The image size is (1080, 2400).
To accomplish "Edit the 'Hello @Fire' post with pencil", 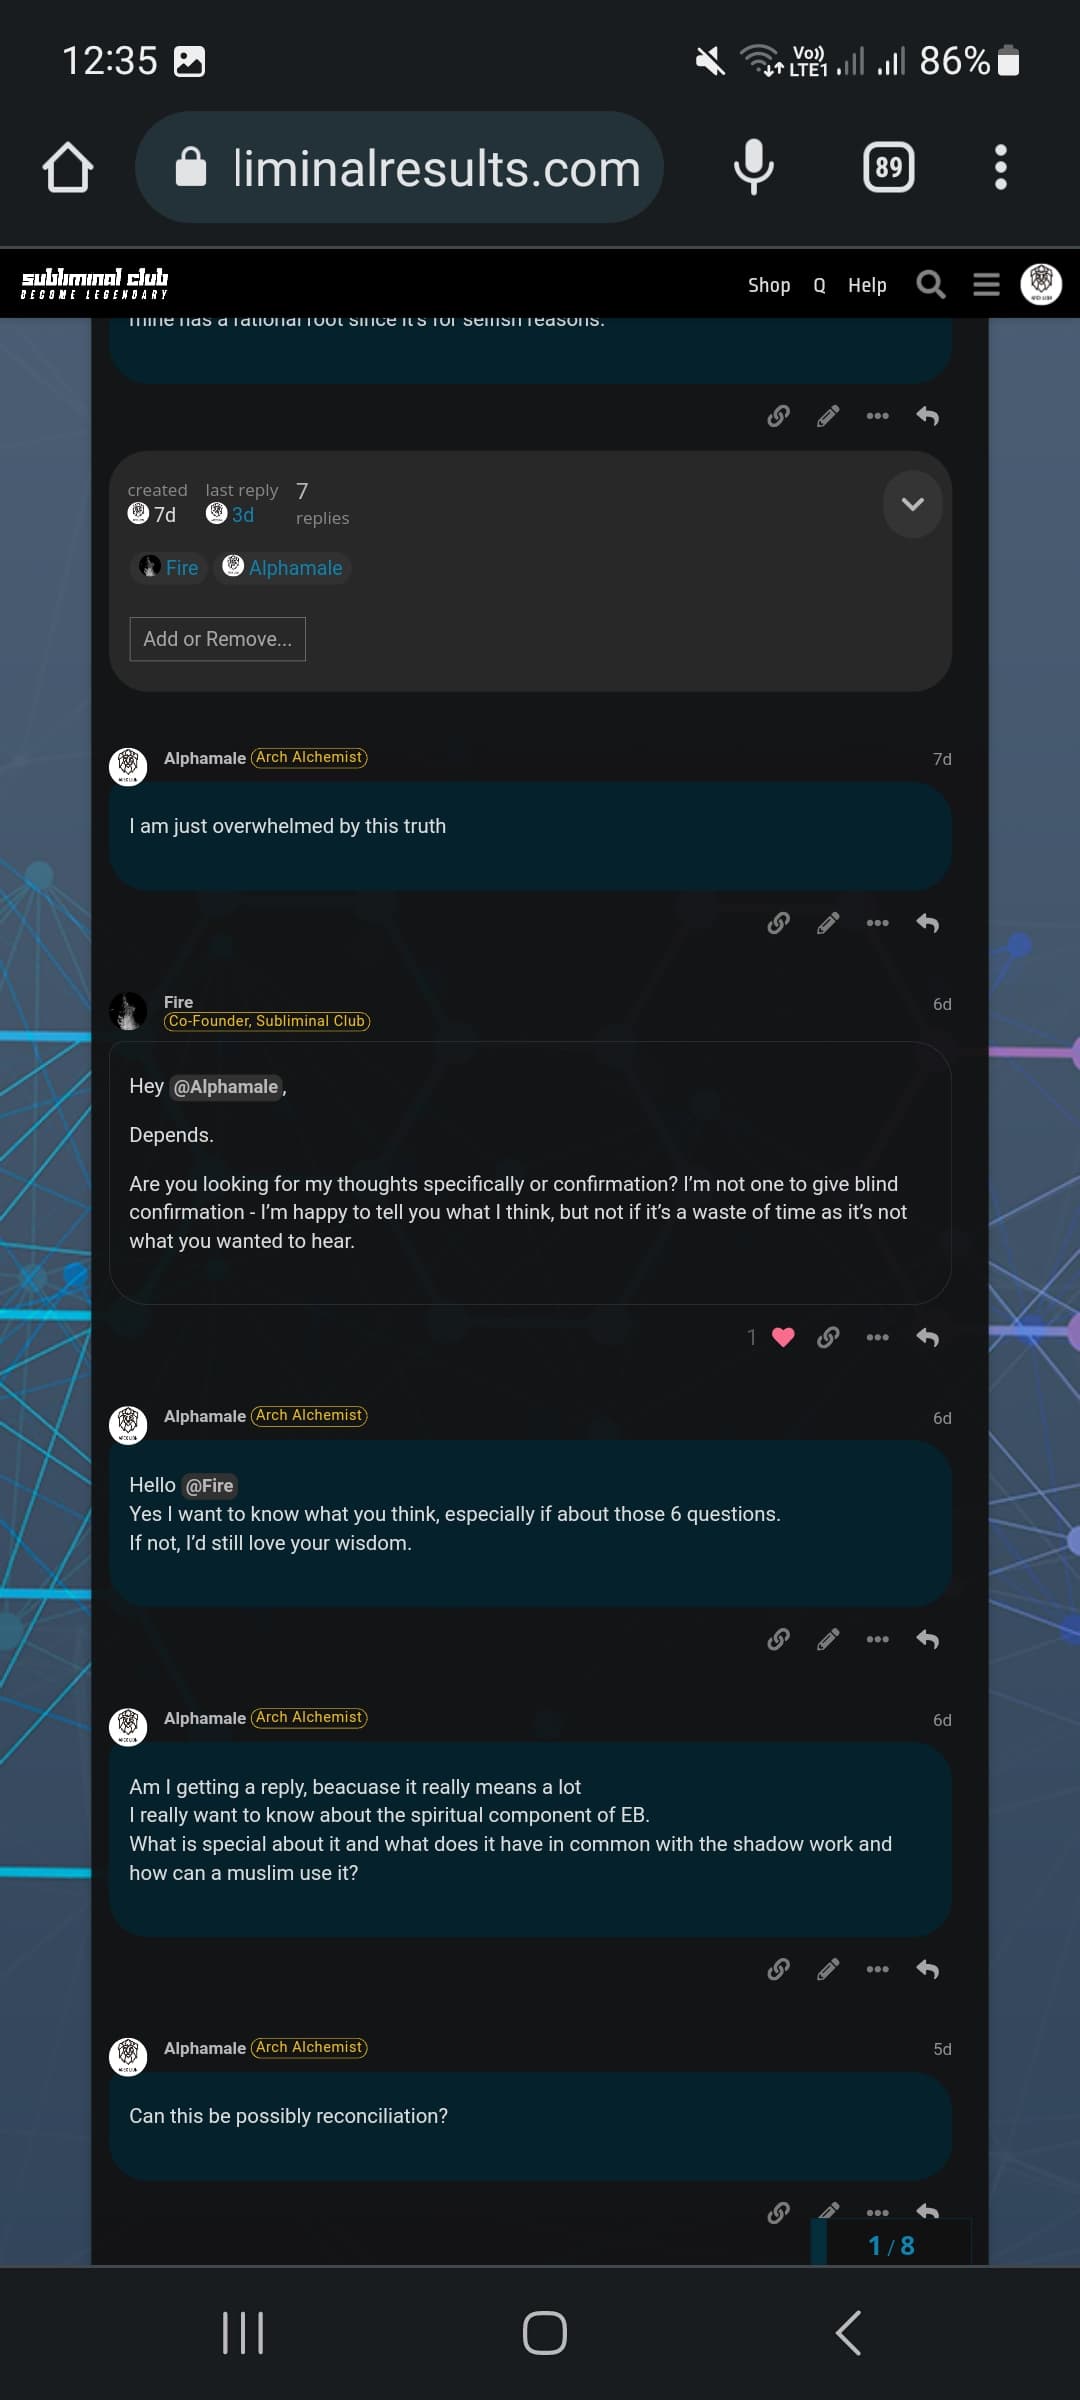I will point(828,1639).
